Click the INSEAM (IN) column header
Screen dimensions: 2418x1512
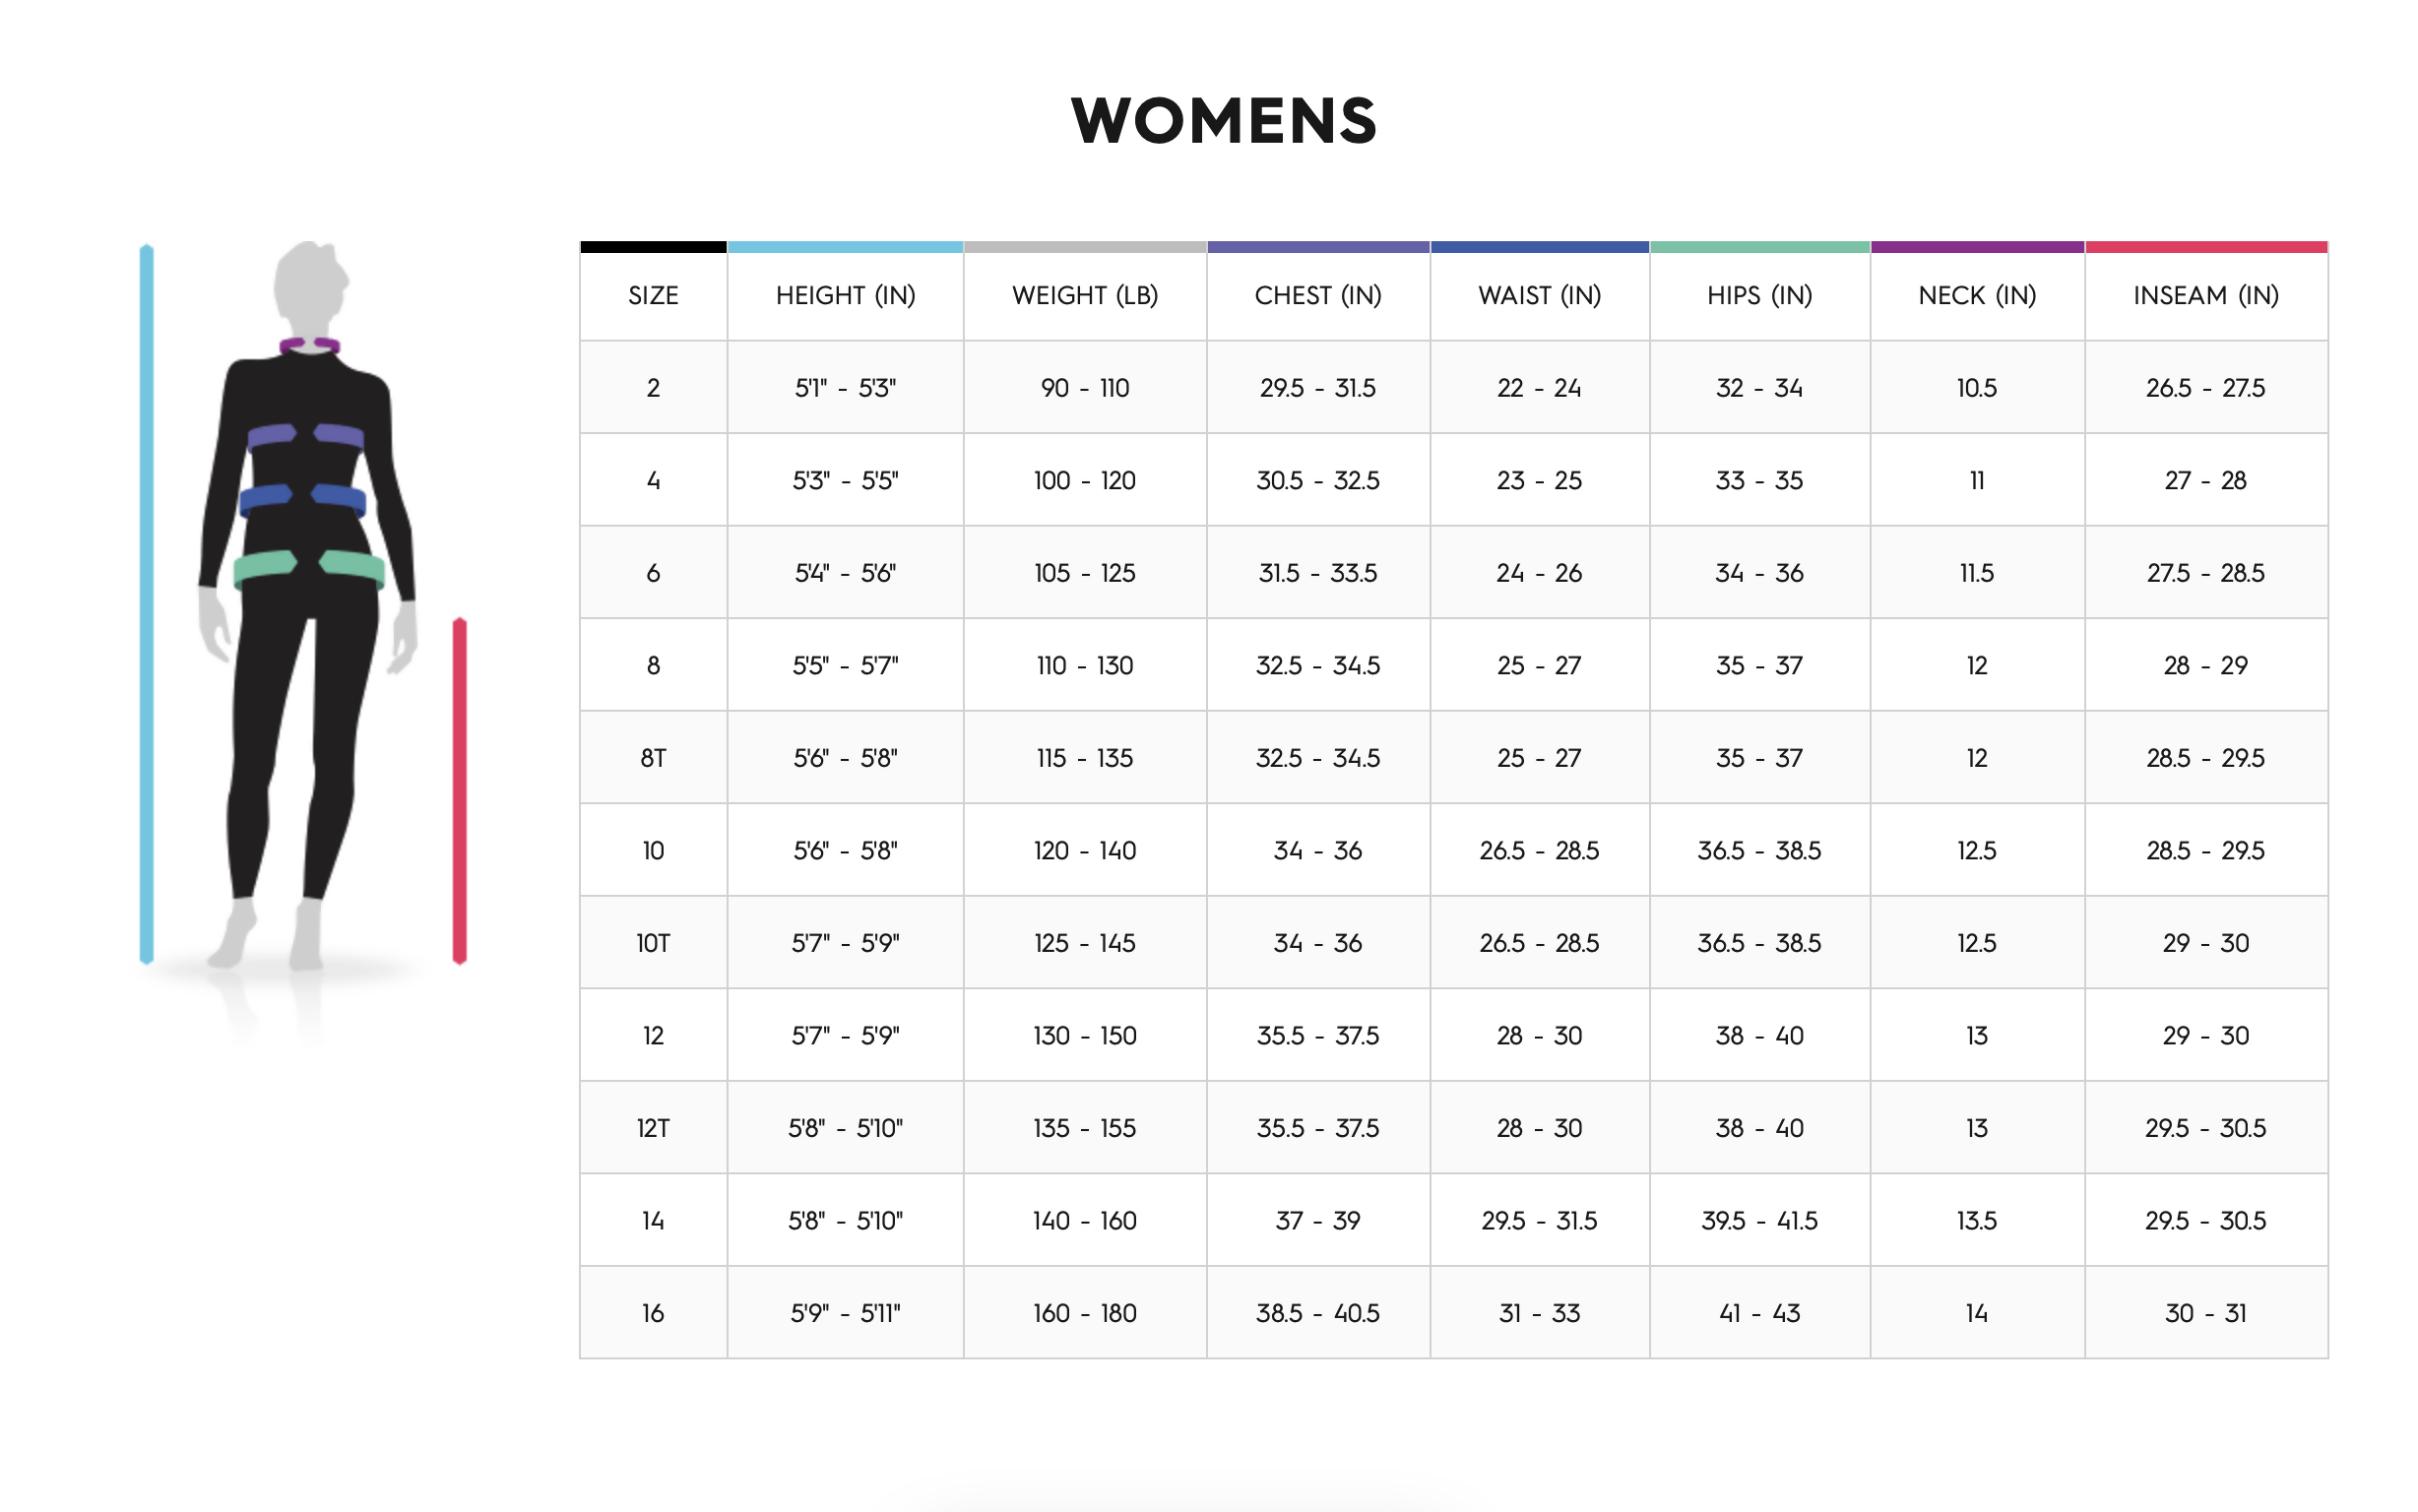(x=2206, y=295)
